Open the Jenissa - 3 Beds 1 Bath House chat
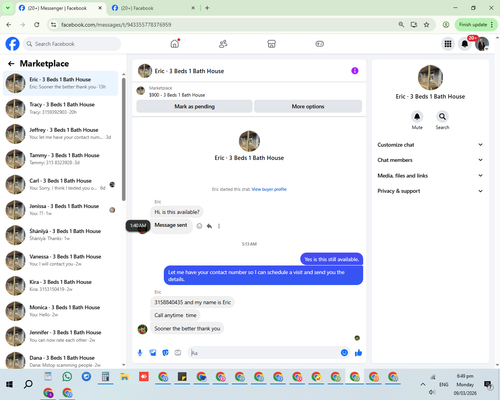 coord(61,210)
